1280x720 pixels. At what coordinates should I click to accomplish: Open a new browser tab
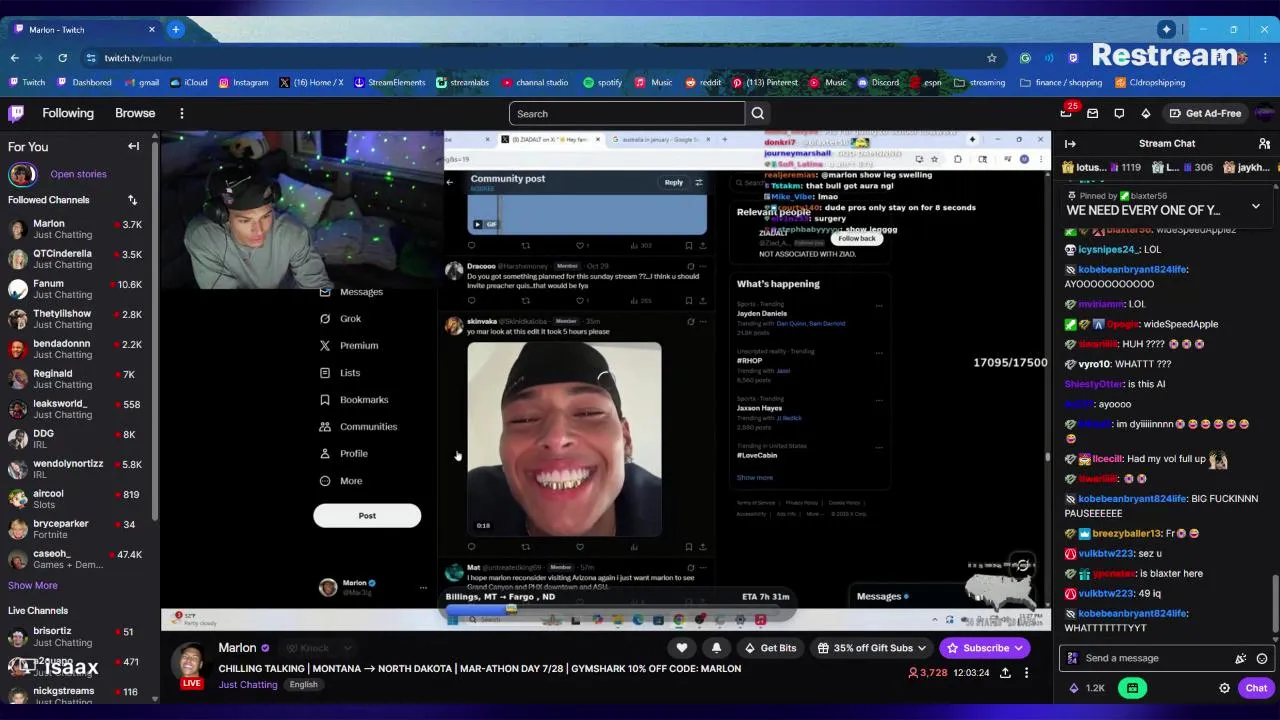pos(175,29)
